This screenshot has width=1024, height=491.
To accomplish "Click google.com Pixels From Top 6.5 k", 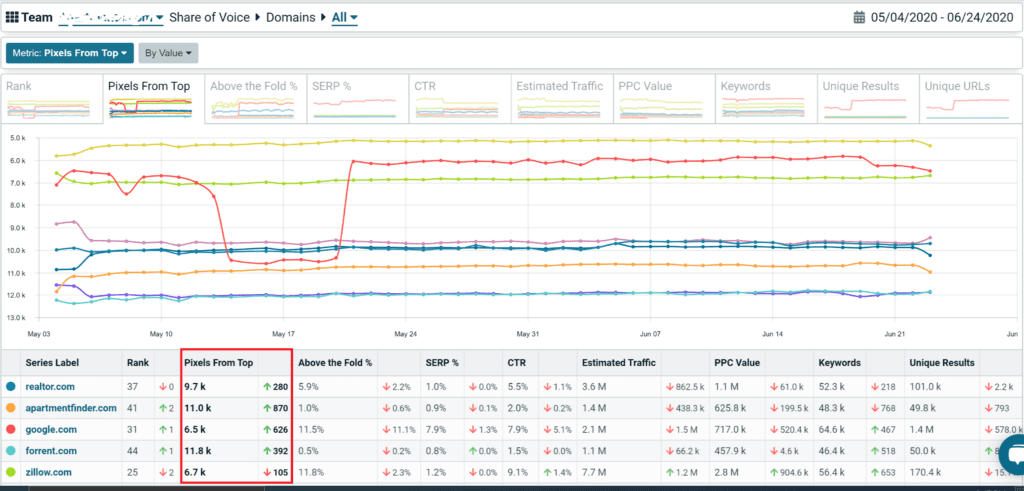I will point(196,430).
